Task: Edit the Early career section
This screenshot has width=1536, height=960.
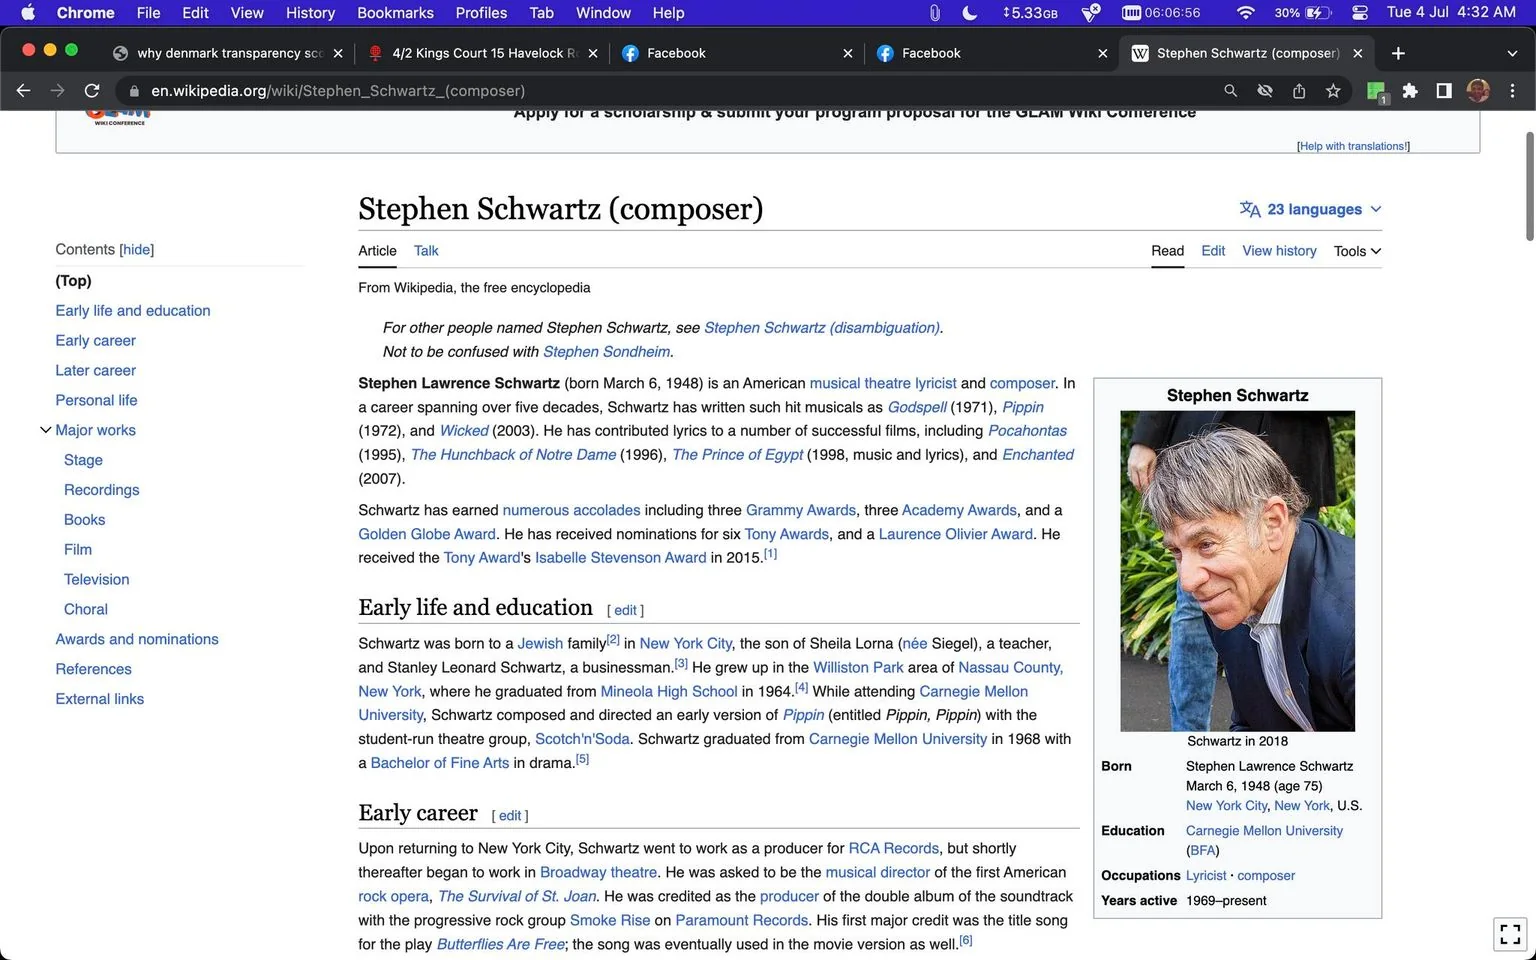Action: [510, 816]
